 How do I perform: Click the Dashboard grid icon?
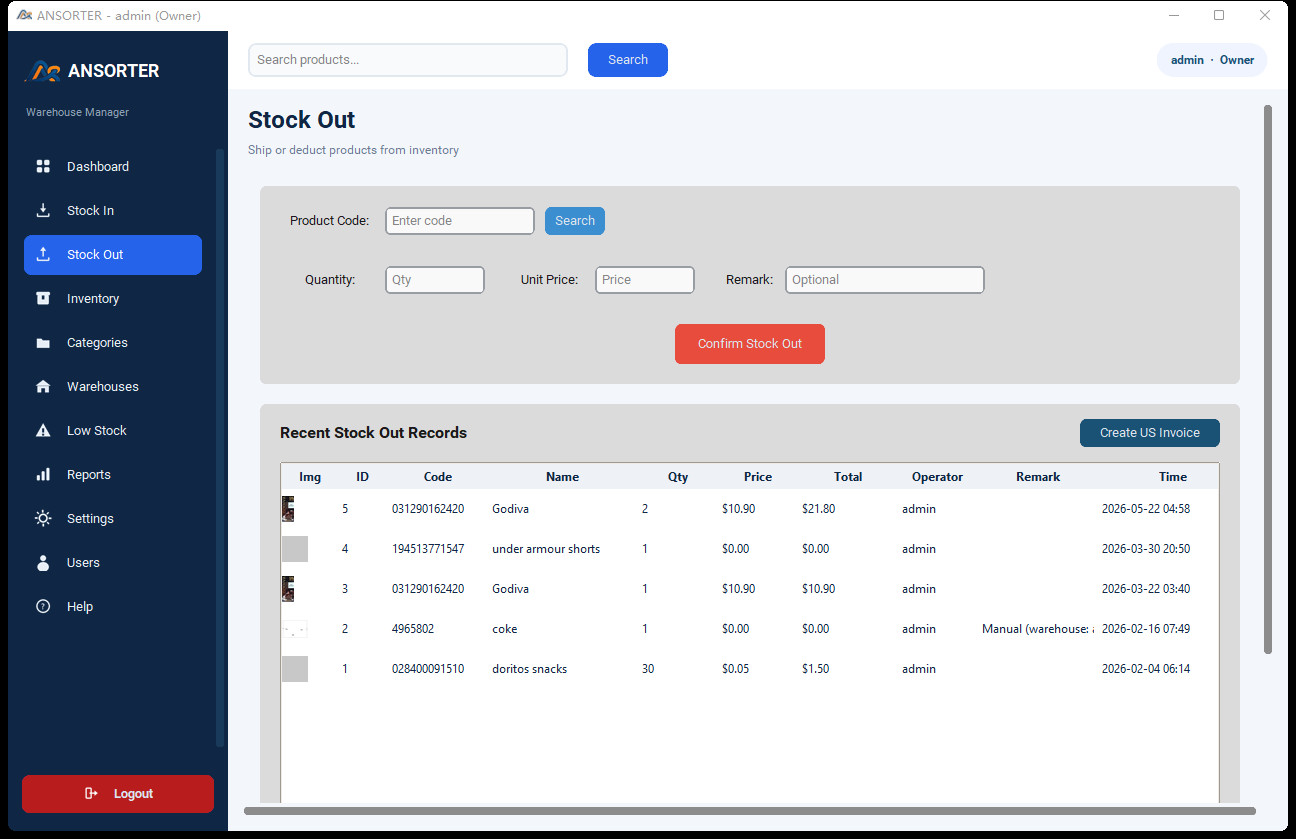43,166
